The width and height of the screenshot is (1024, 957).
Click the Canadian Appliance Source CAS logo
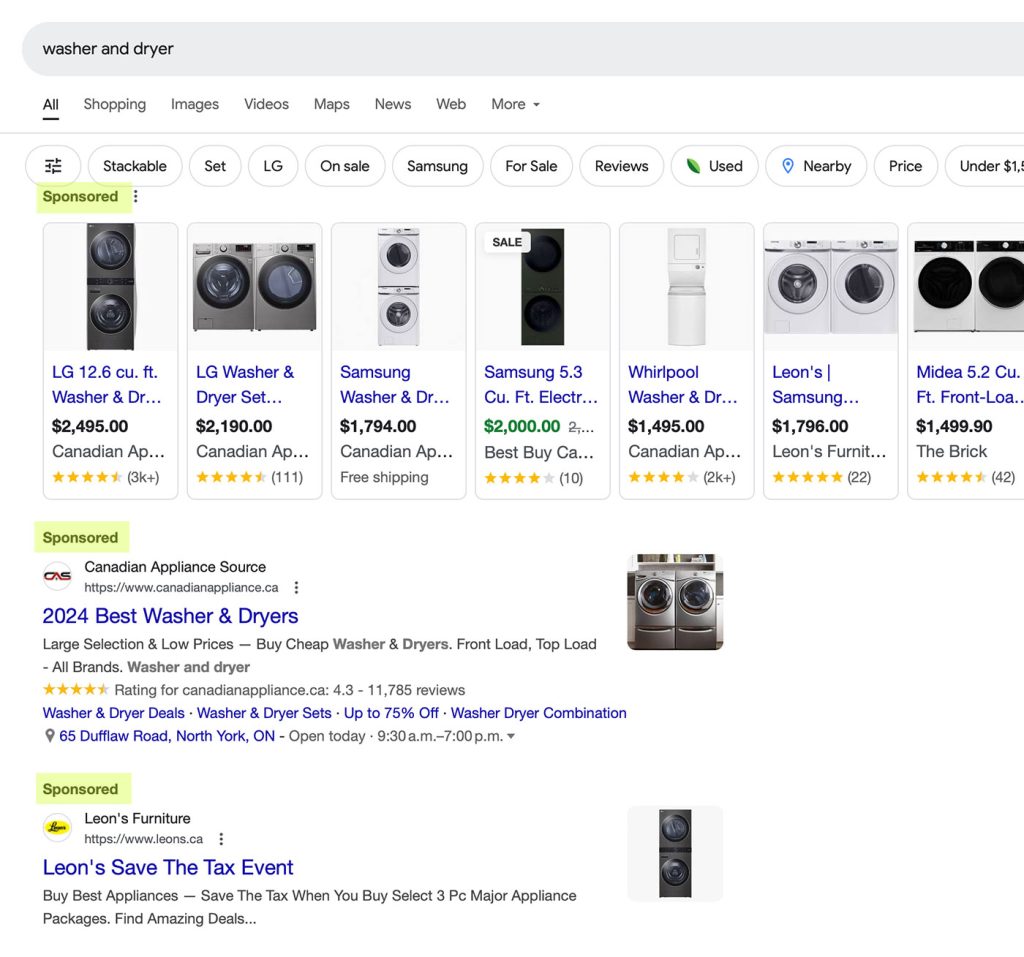tap(57, 576)
